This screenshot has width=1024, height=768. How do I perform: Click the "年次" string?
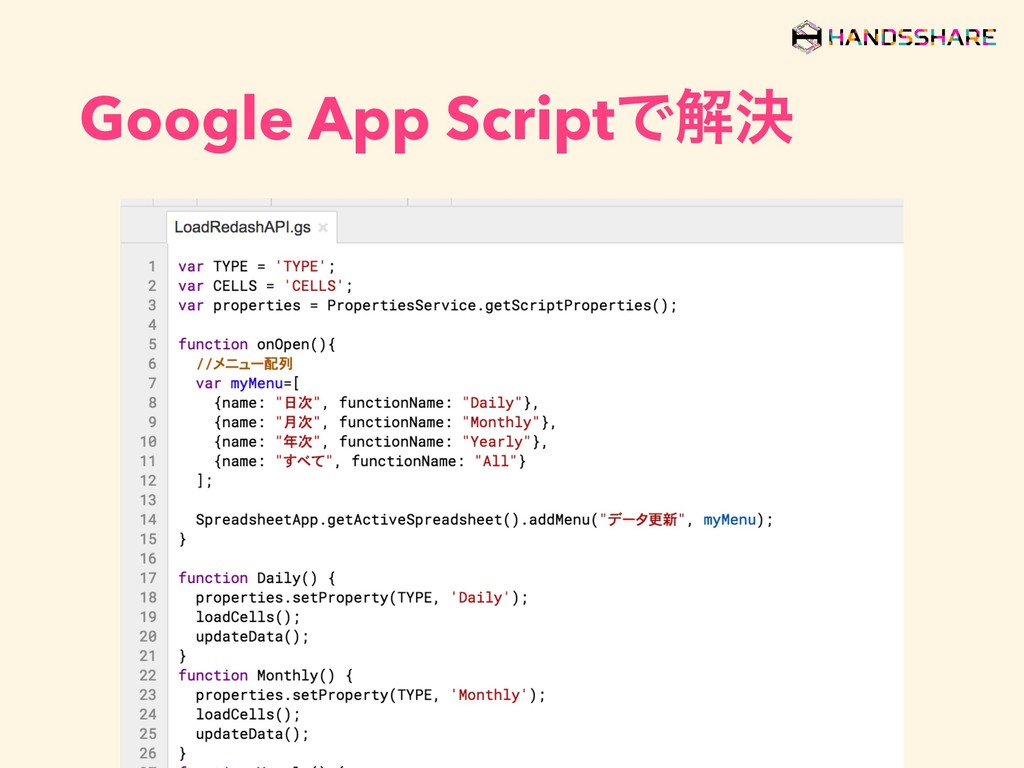coord(298,442)
